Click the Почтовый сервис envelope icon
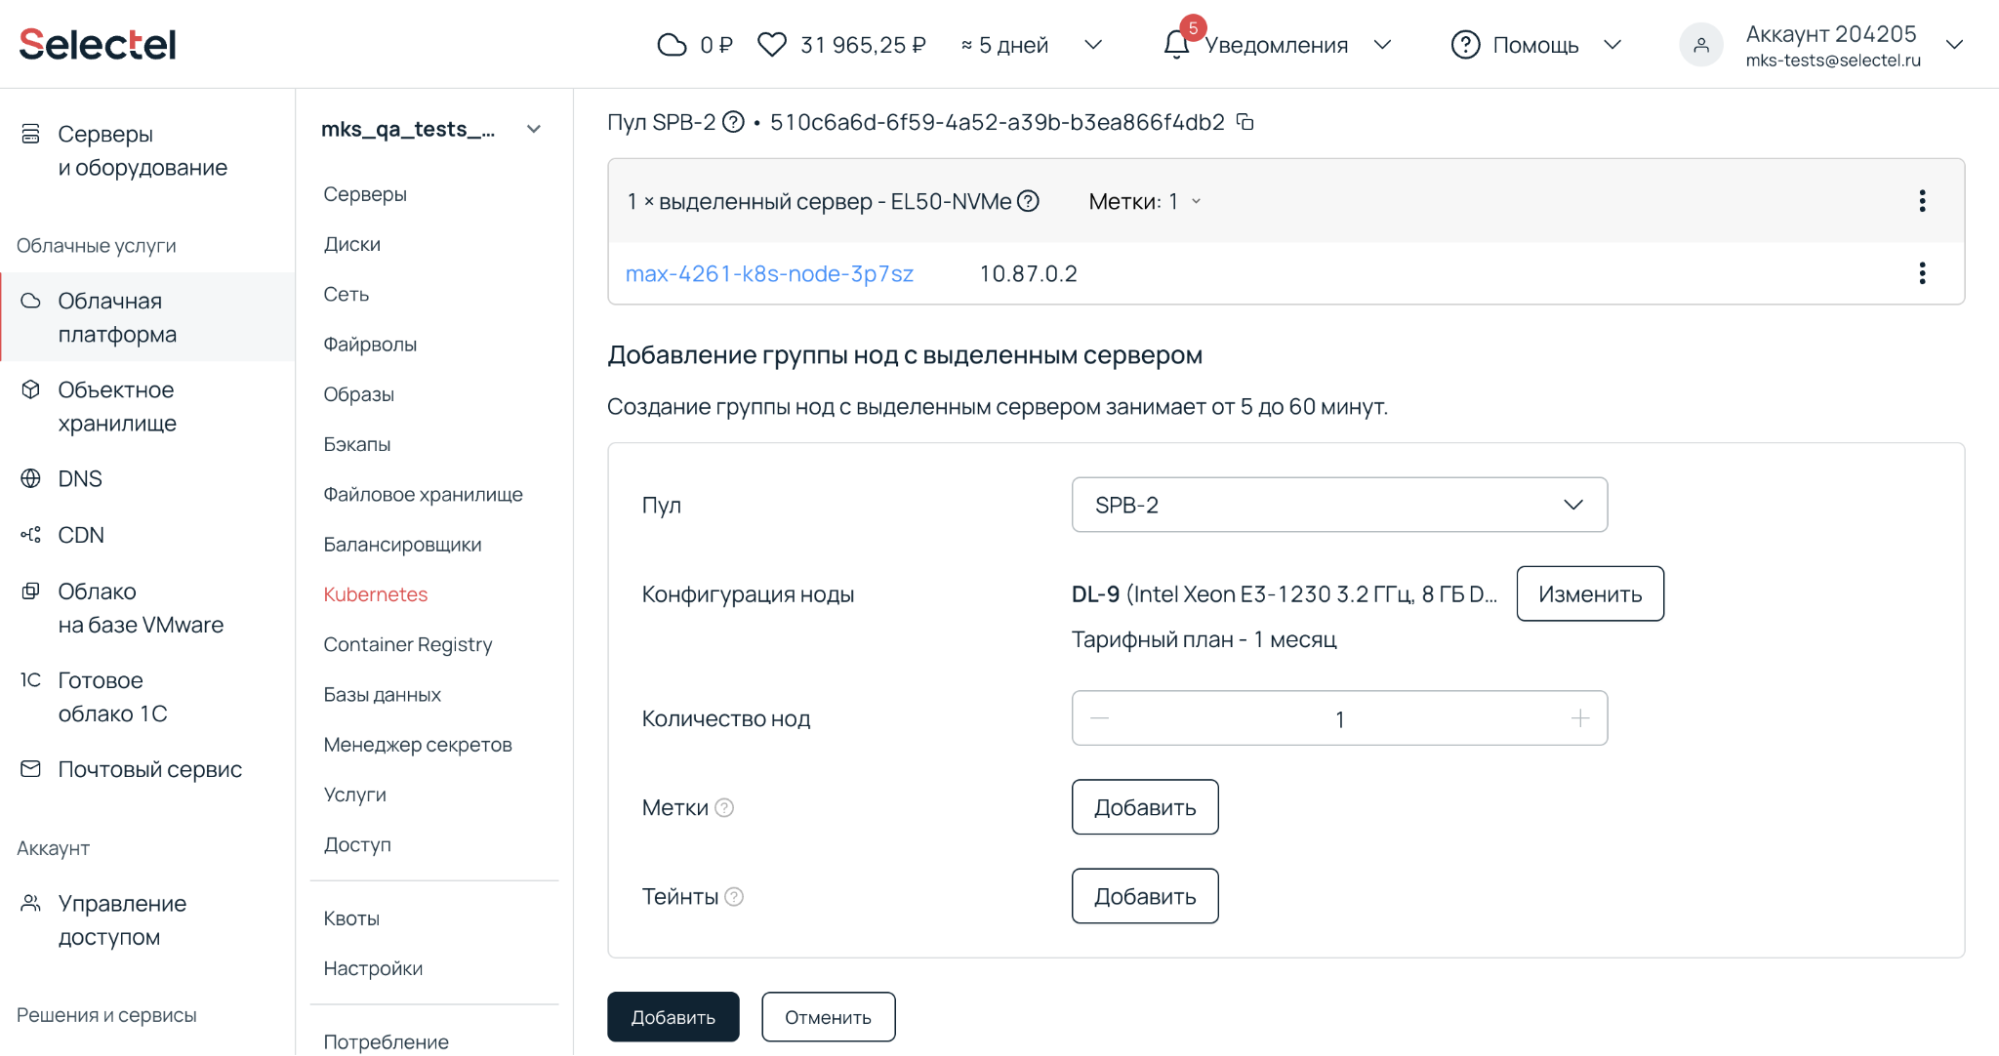The image size is (1999, 1056). click(x=31, y=769)
